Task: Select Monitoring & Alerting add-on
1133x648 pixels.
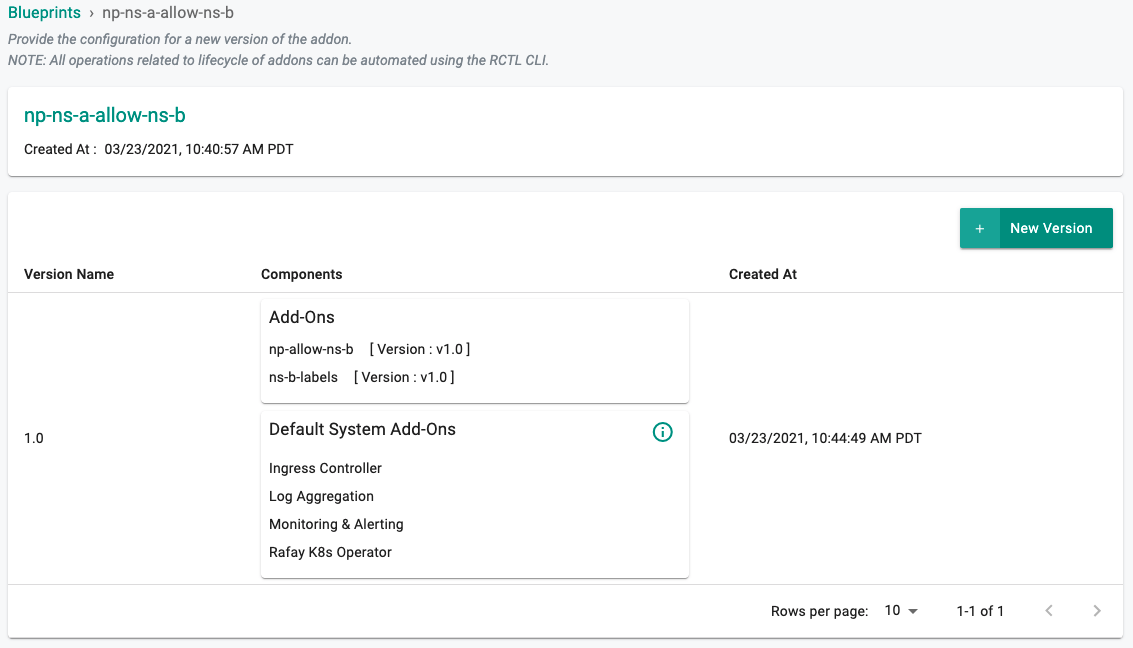Action: pyautogui.click(x=336, y=524)
